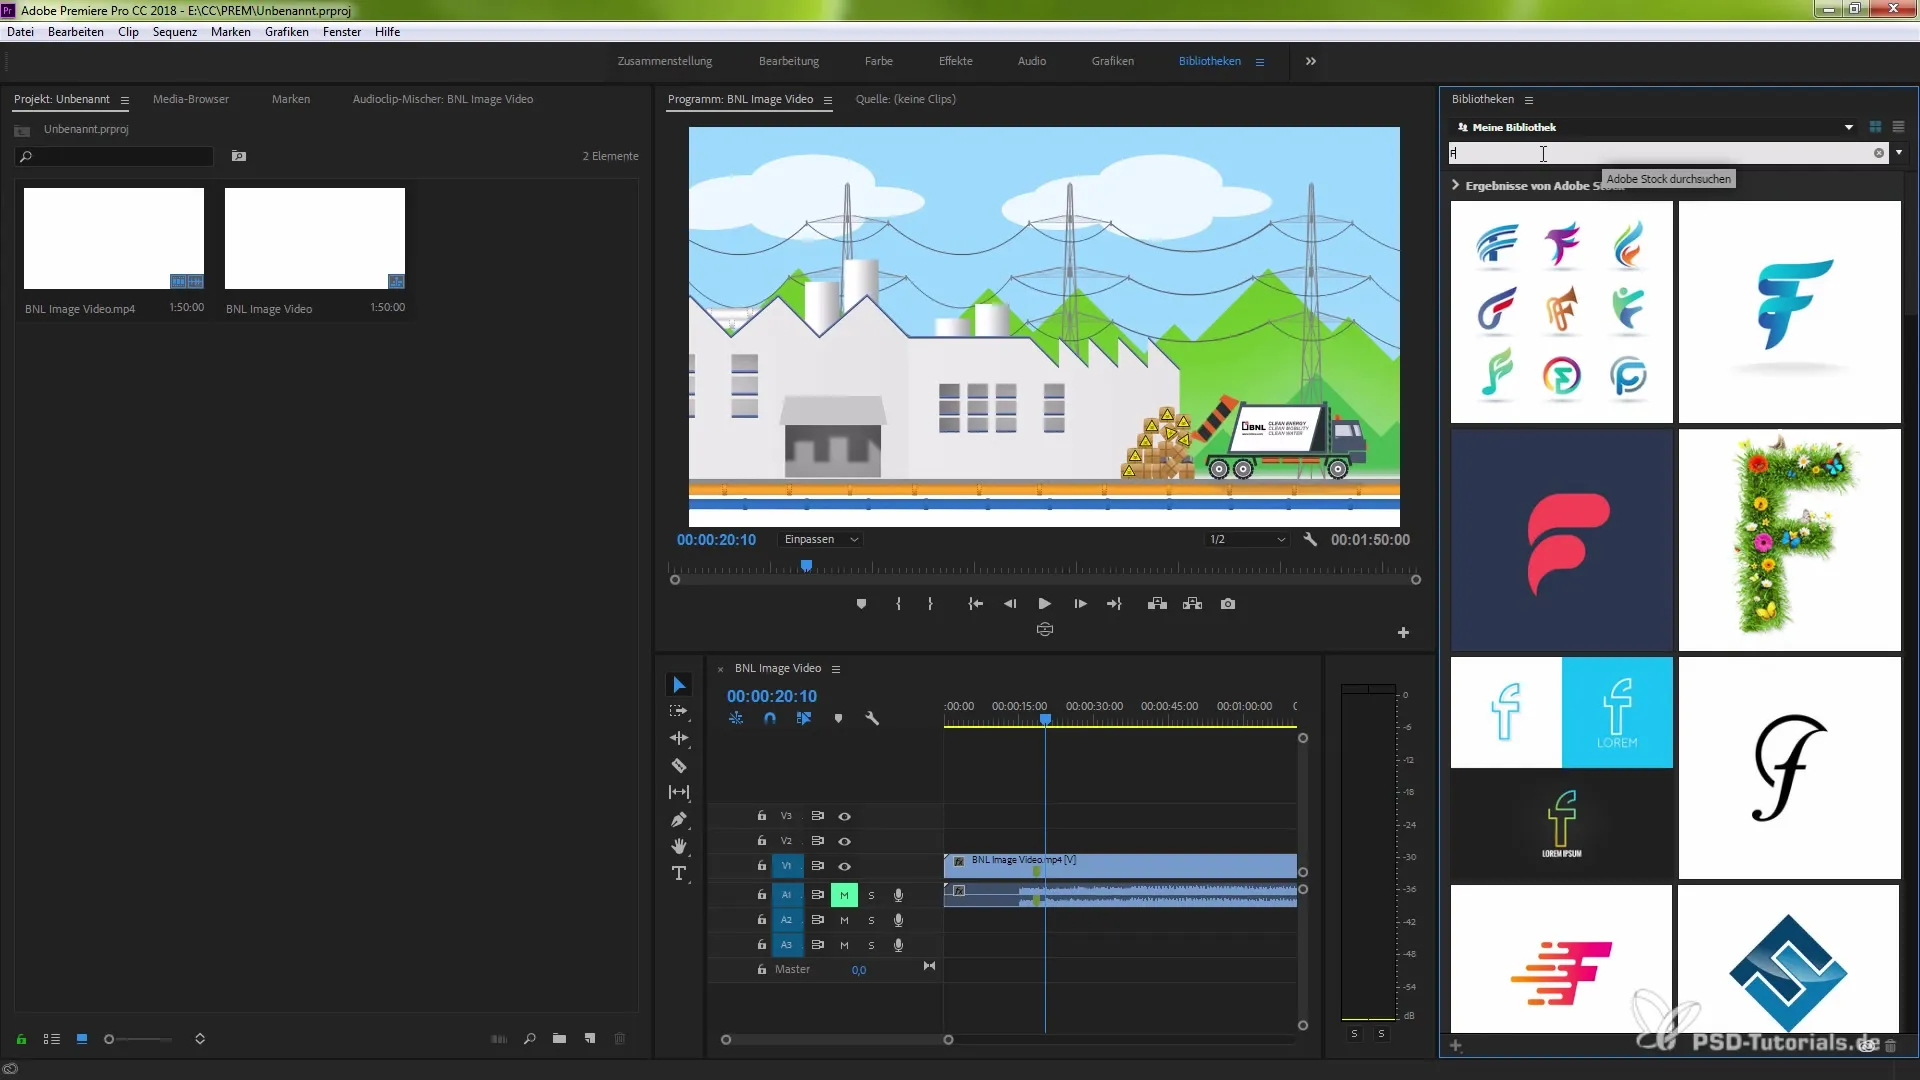
Task: Switch to the Media-Browser tab
Action: (x=191, y=99)
